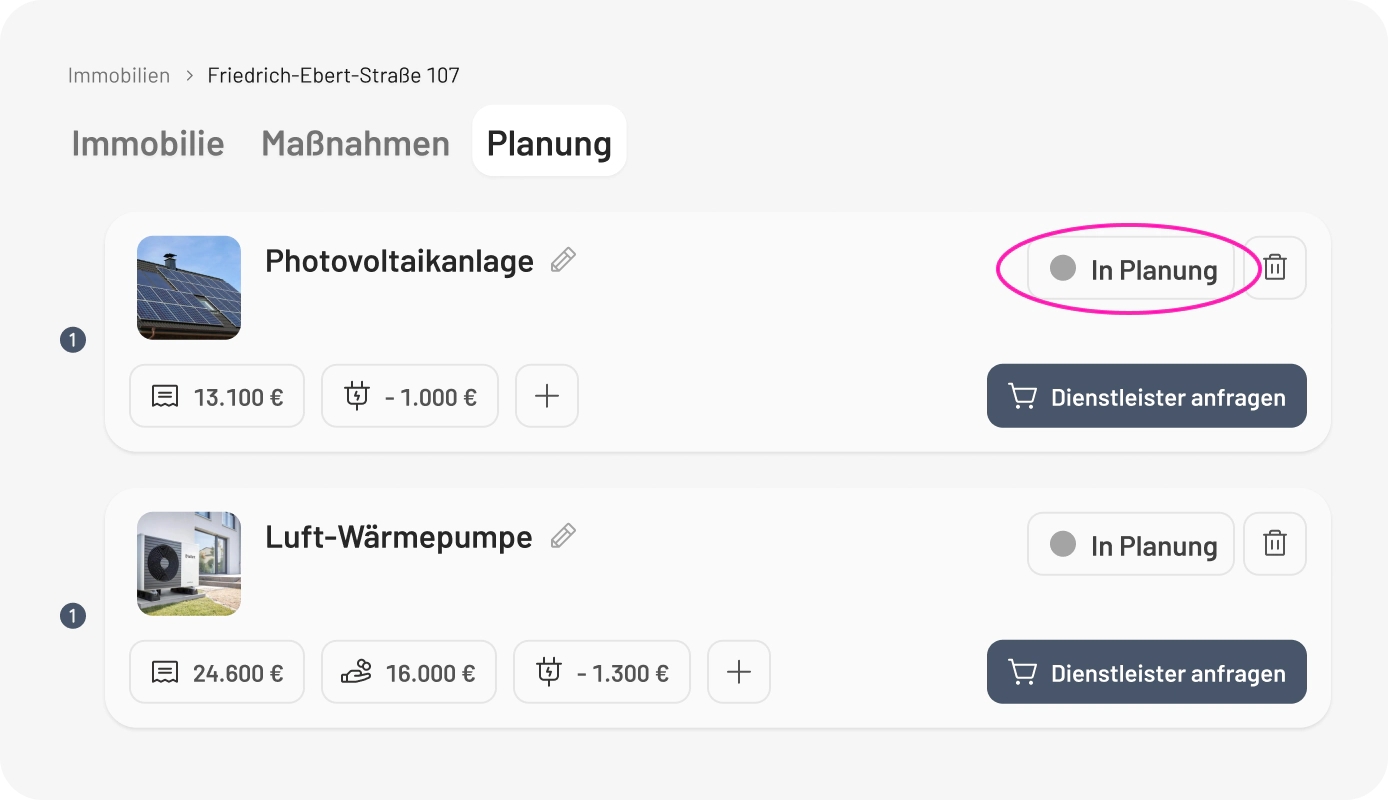Switch to the Maßnahmen tab
This screenshot has width=1388, height=800.
[355, 143]
